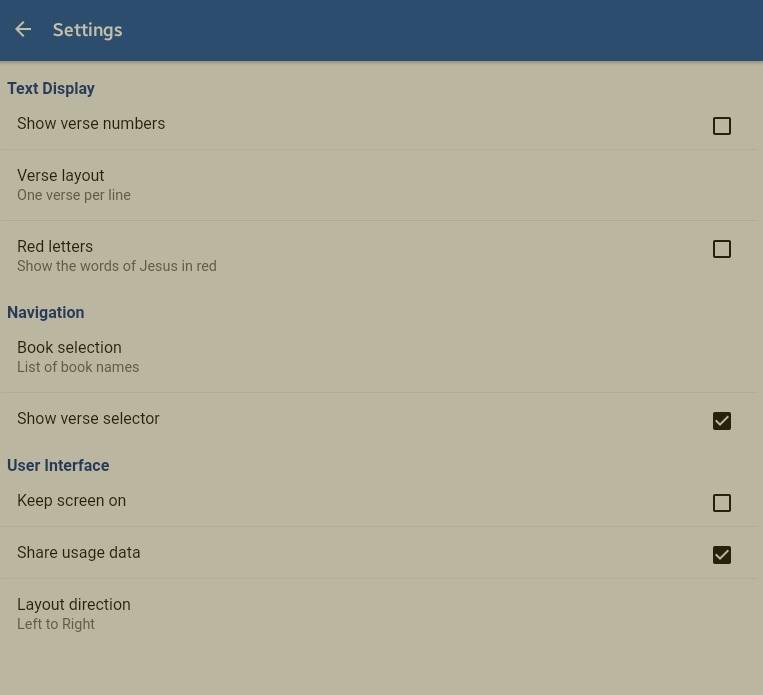
Task: Select the Navigation section header
Action: (46, 312)
